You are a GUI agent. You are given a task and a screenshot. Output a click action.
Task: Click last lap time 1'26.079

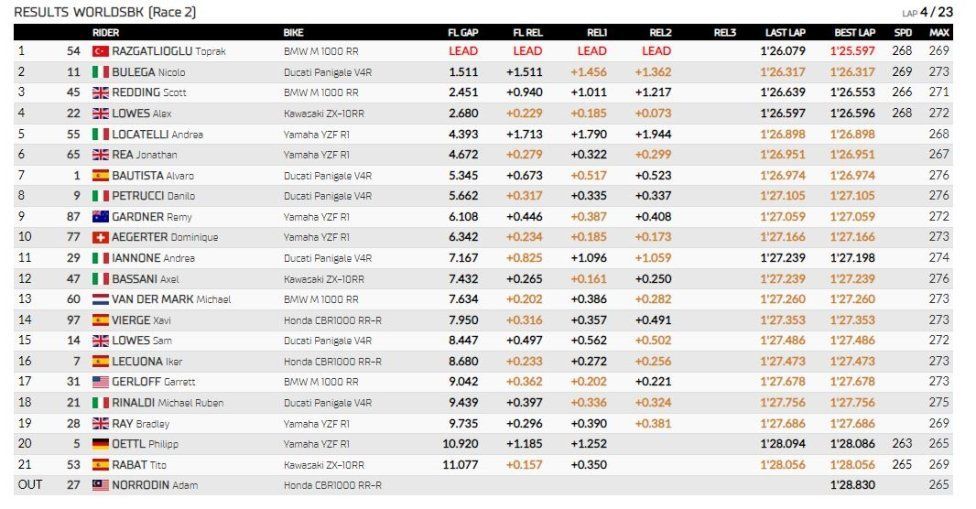click(x=782, y=51)
